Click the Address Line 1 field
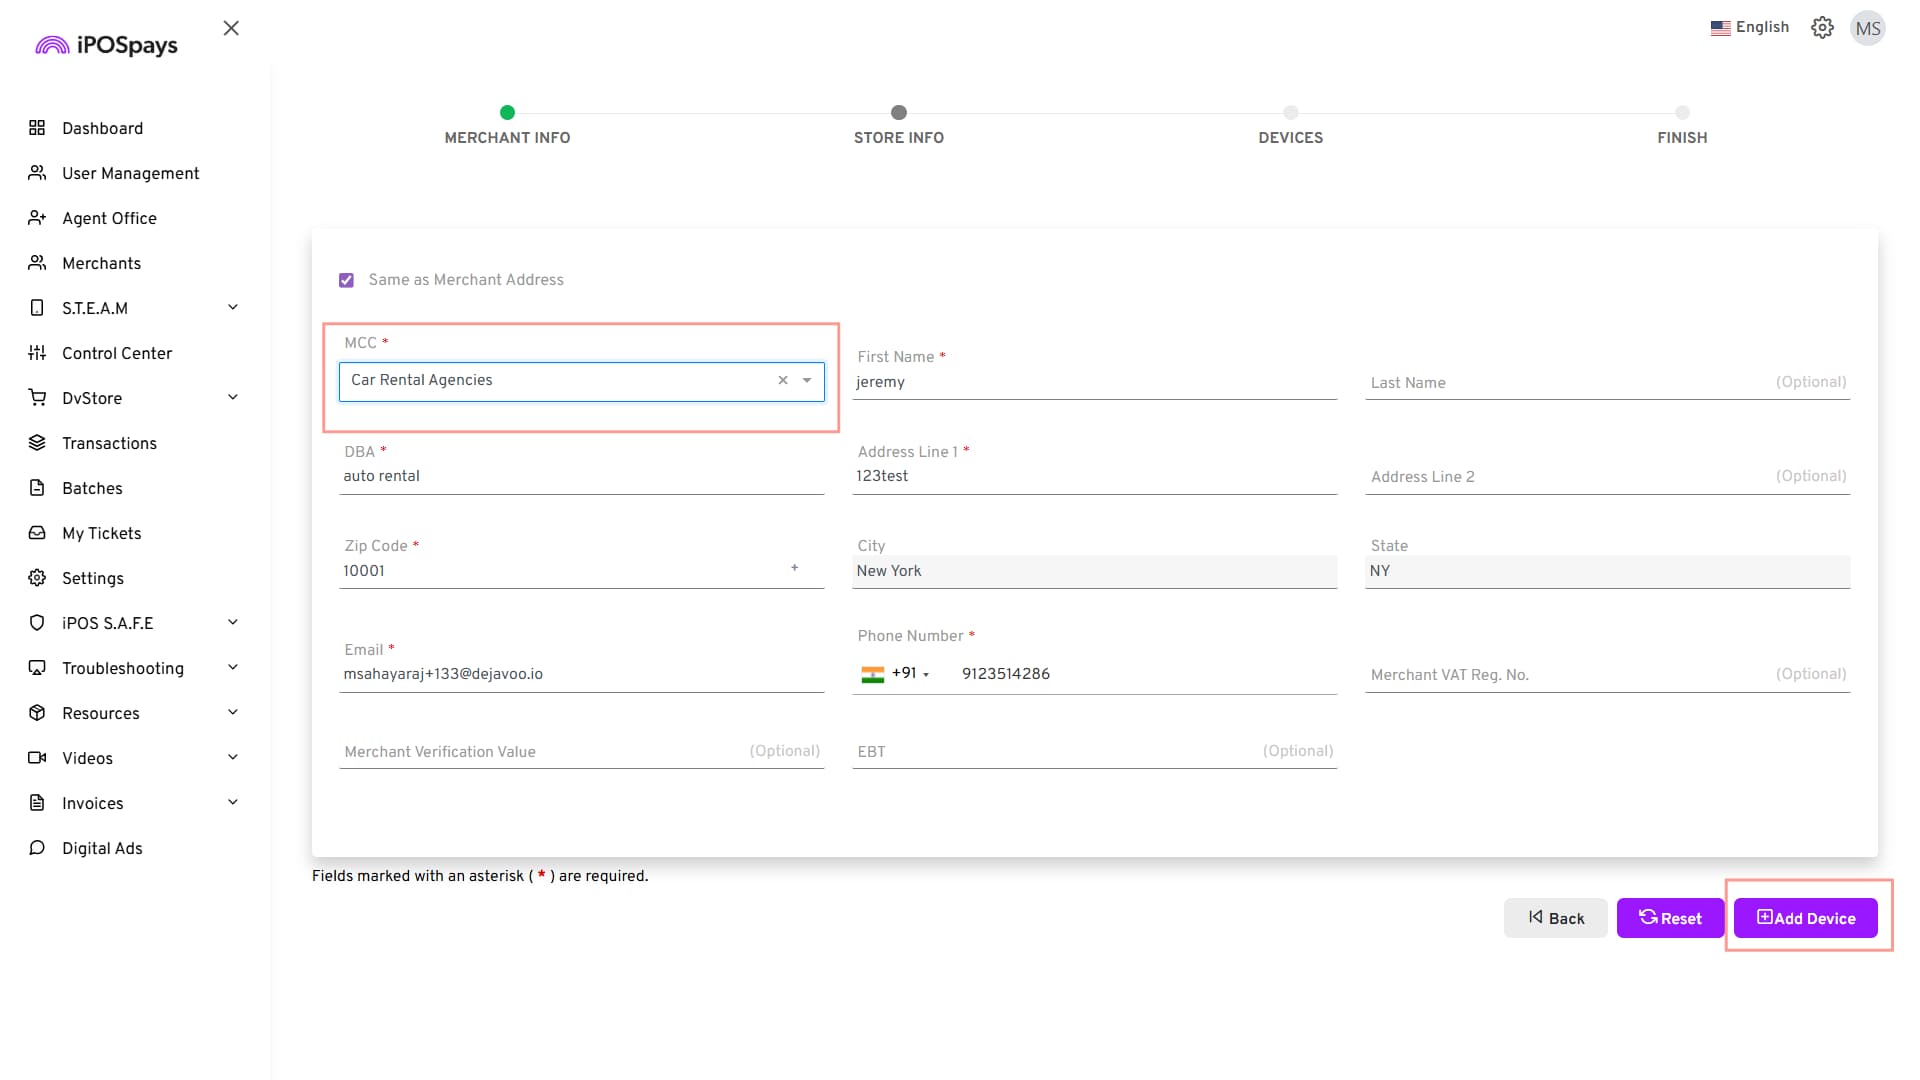This screenshot has width=1920, height=1080. pyautogui.click(x=1094, y=477)
